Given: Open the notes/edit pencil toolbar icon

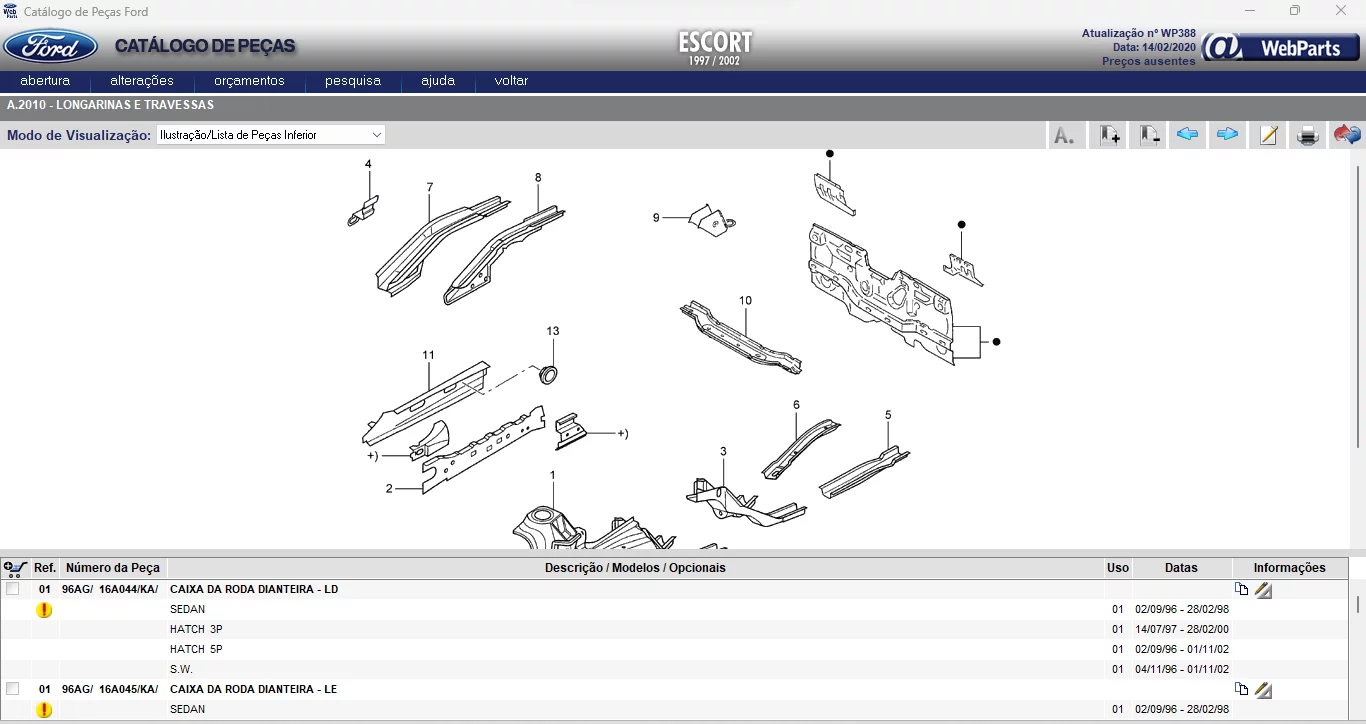Looking at the screenshot, I should pyautogui.click(x=1267, y=134).
